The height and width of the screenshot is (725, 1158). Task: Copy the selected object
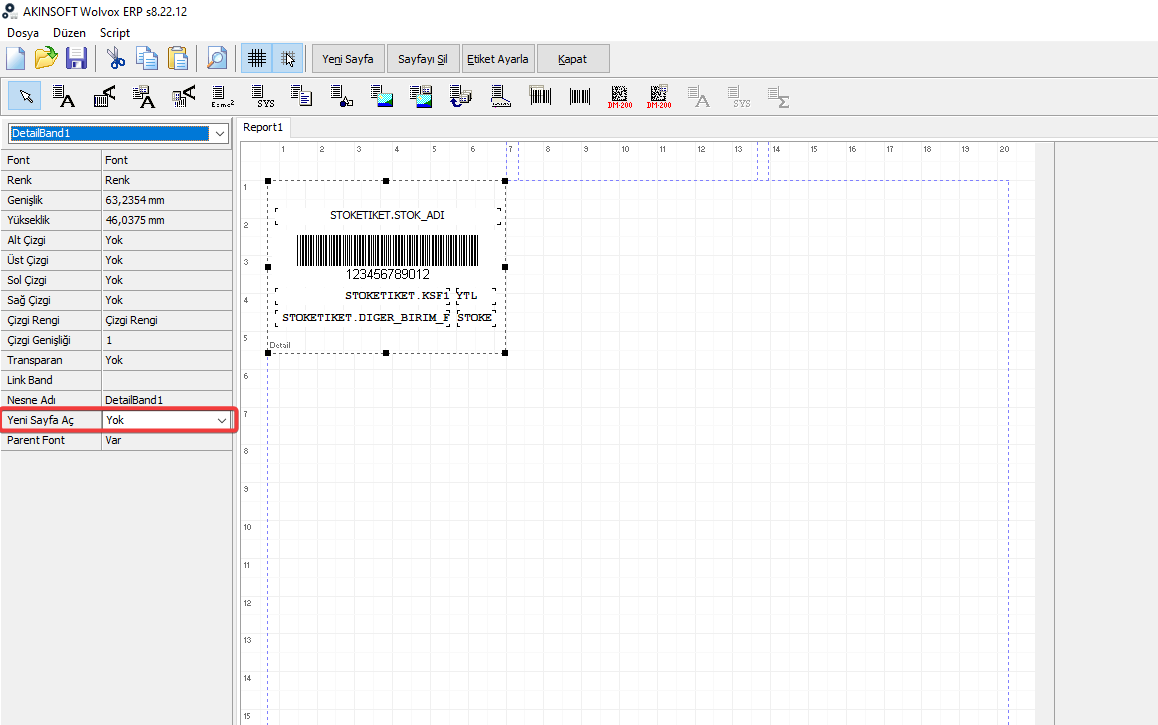(x=146, y=58)
